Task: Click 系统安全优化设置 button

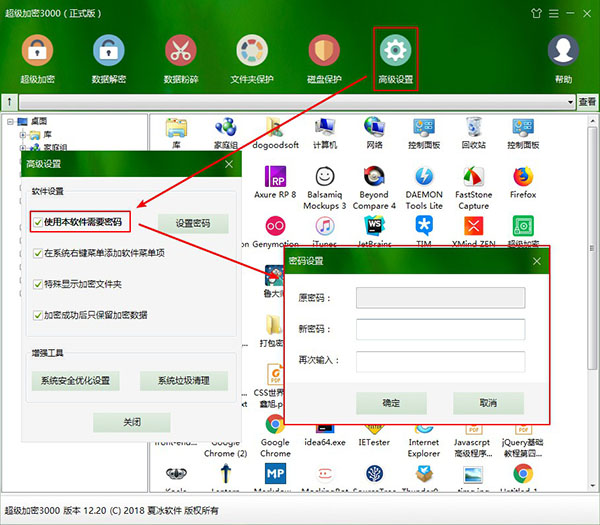Action: [75, 380]
